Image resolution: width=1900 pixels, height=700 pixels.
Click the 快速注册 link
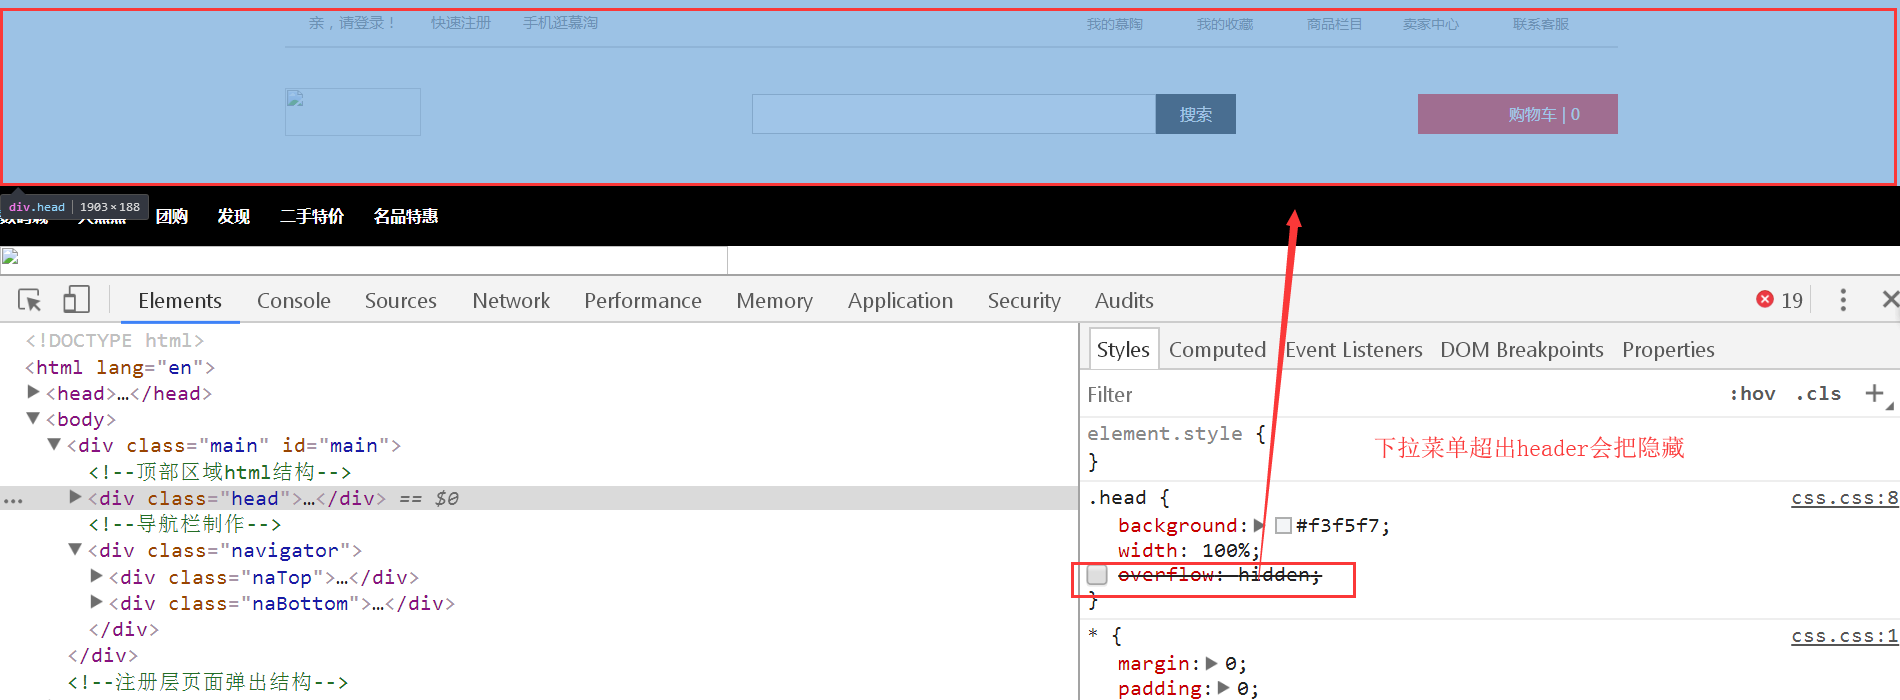[461, 23]
